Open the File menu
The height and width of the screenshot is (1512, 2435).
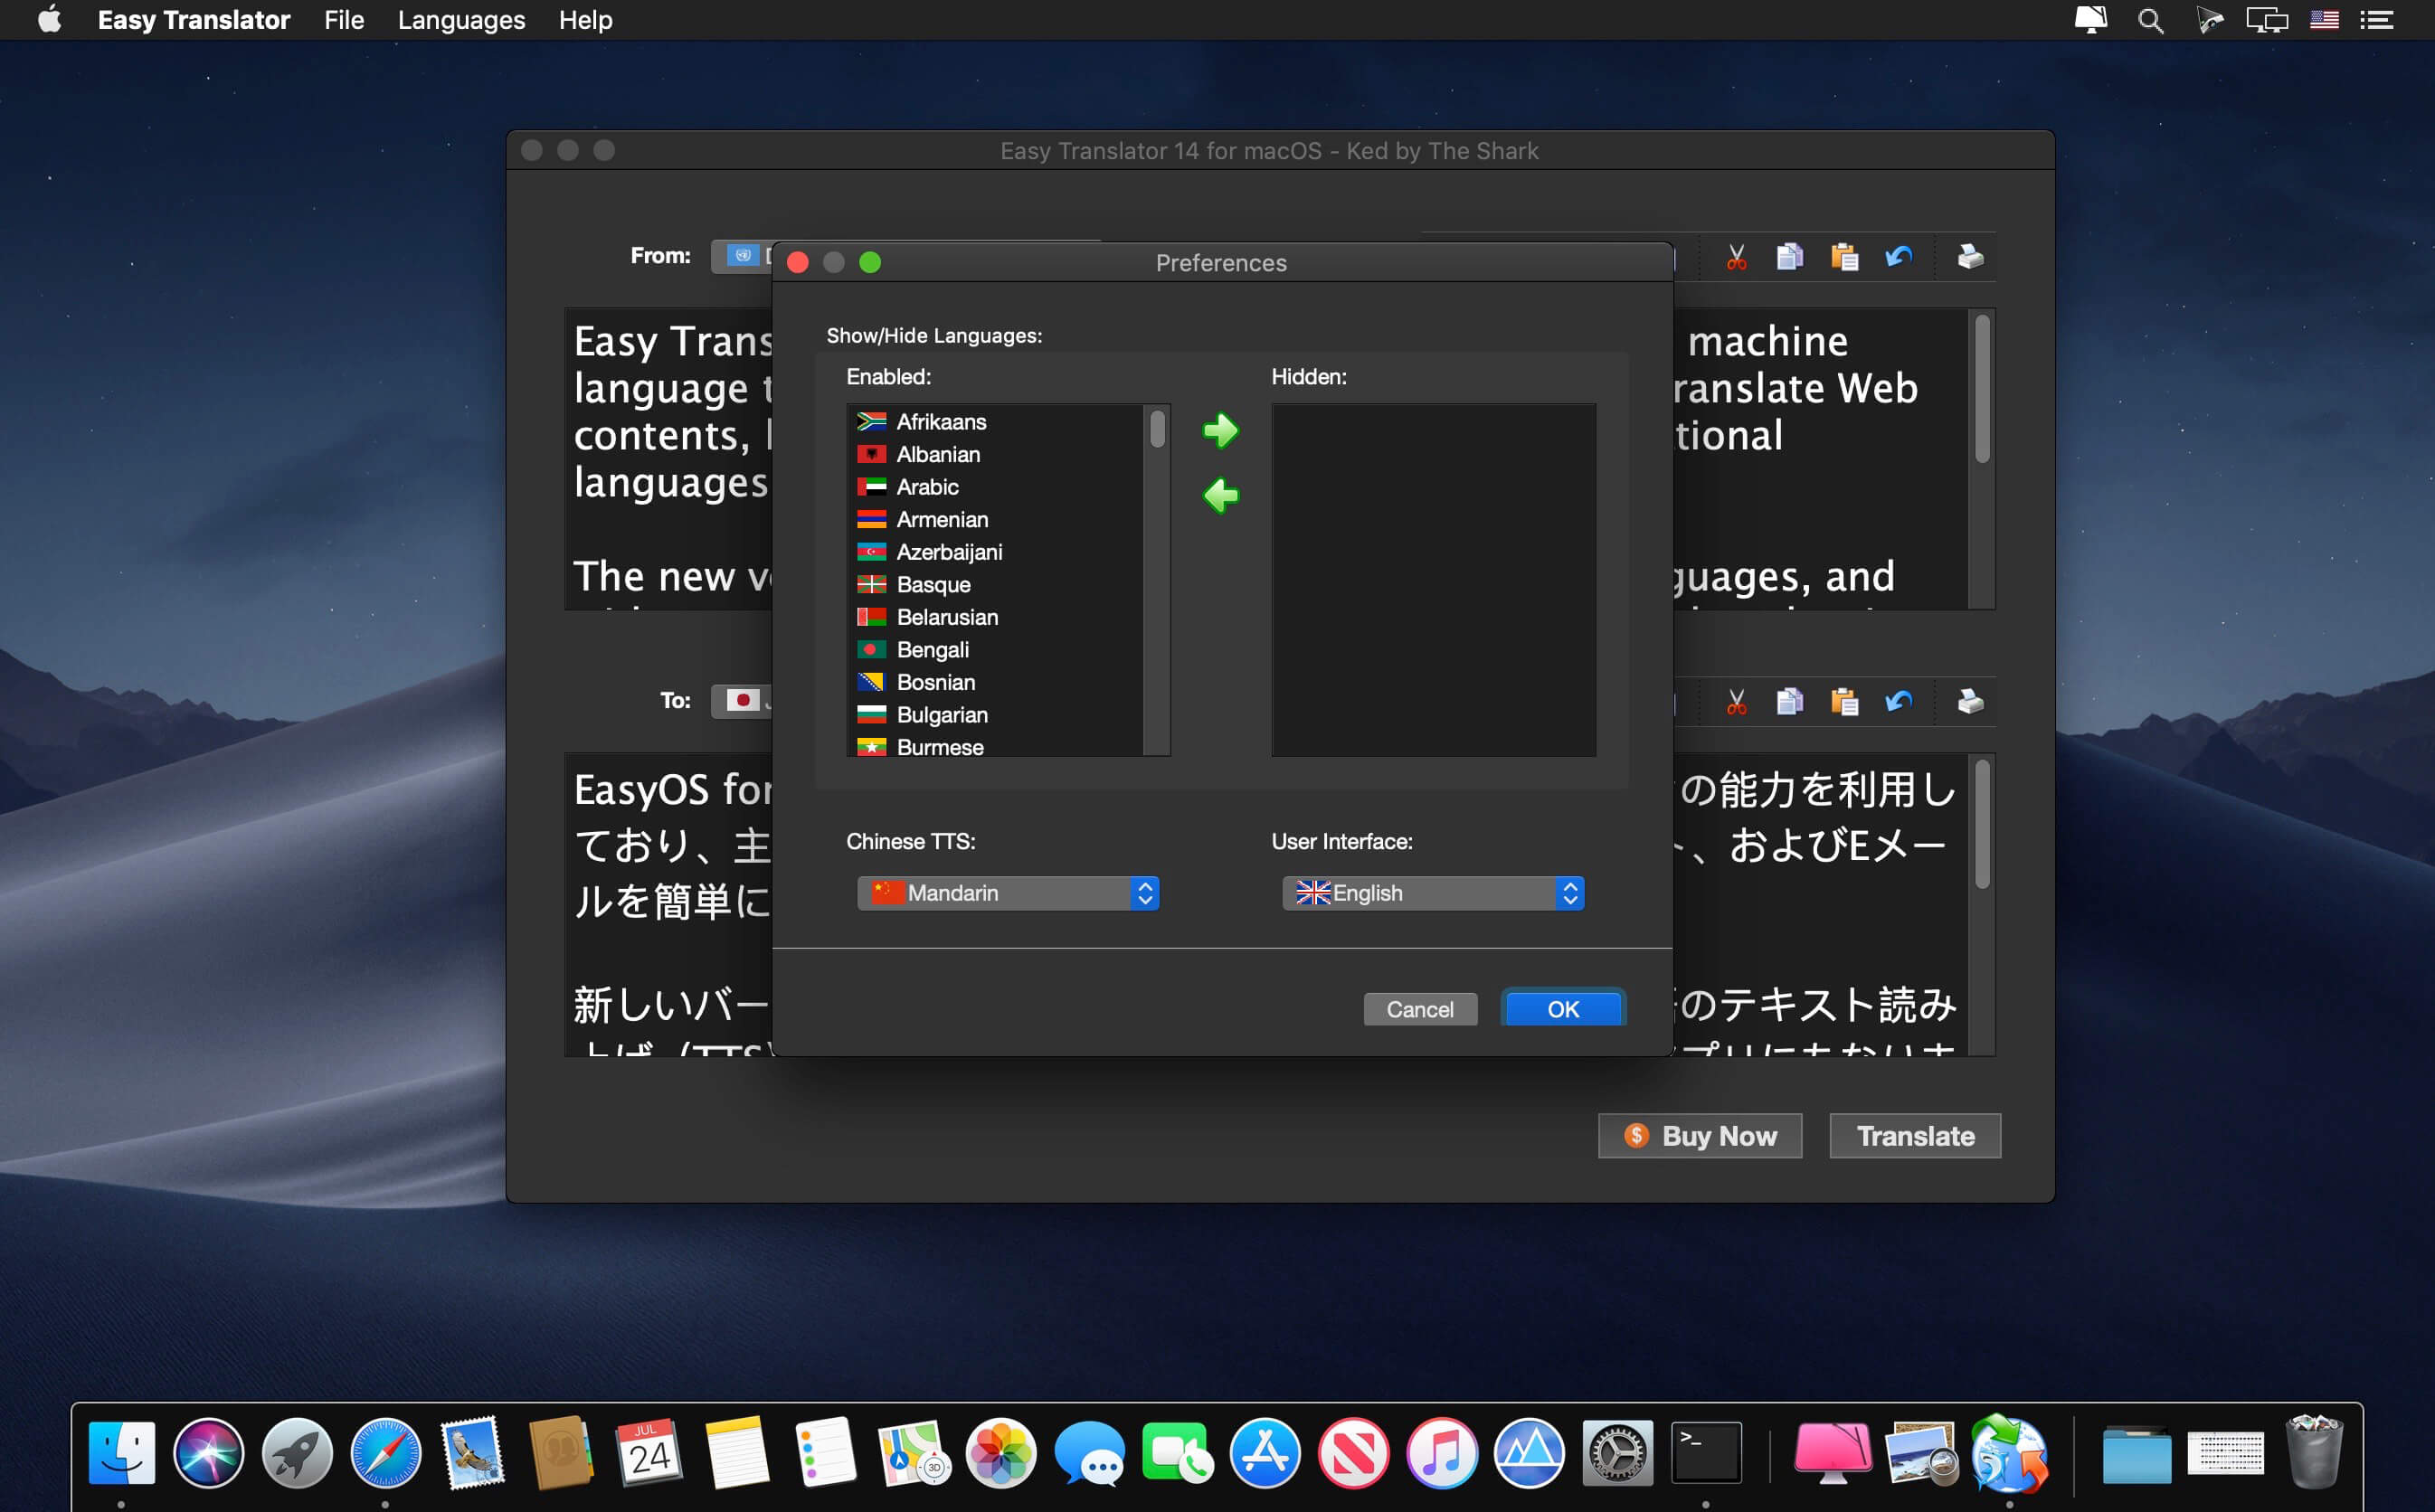coord(344,20)
